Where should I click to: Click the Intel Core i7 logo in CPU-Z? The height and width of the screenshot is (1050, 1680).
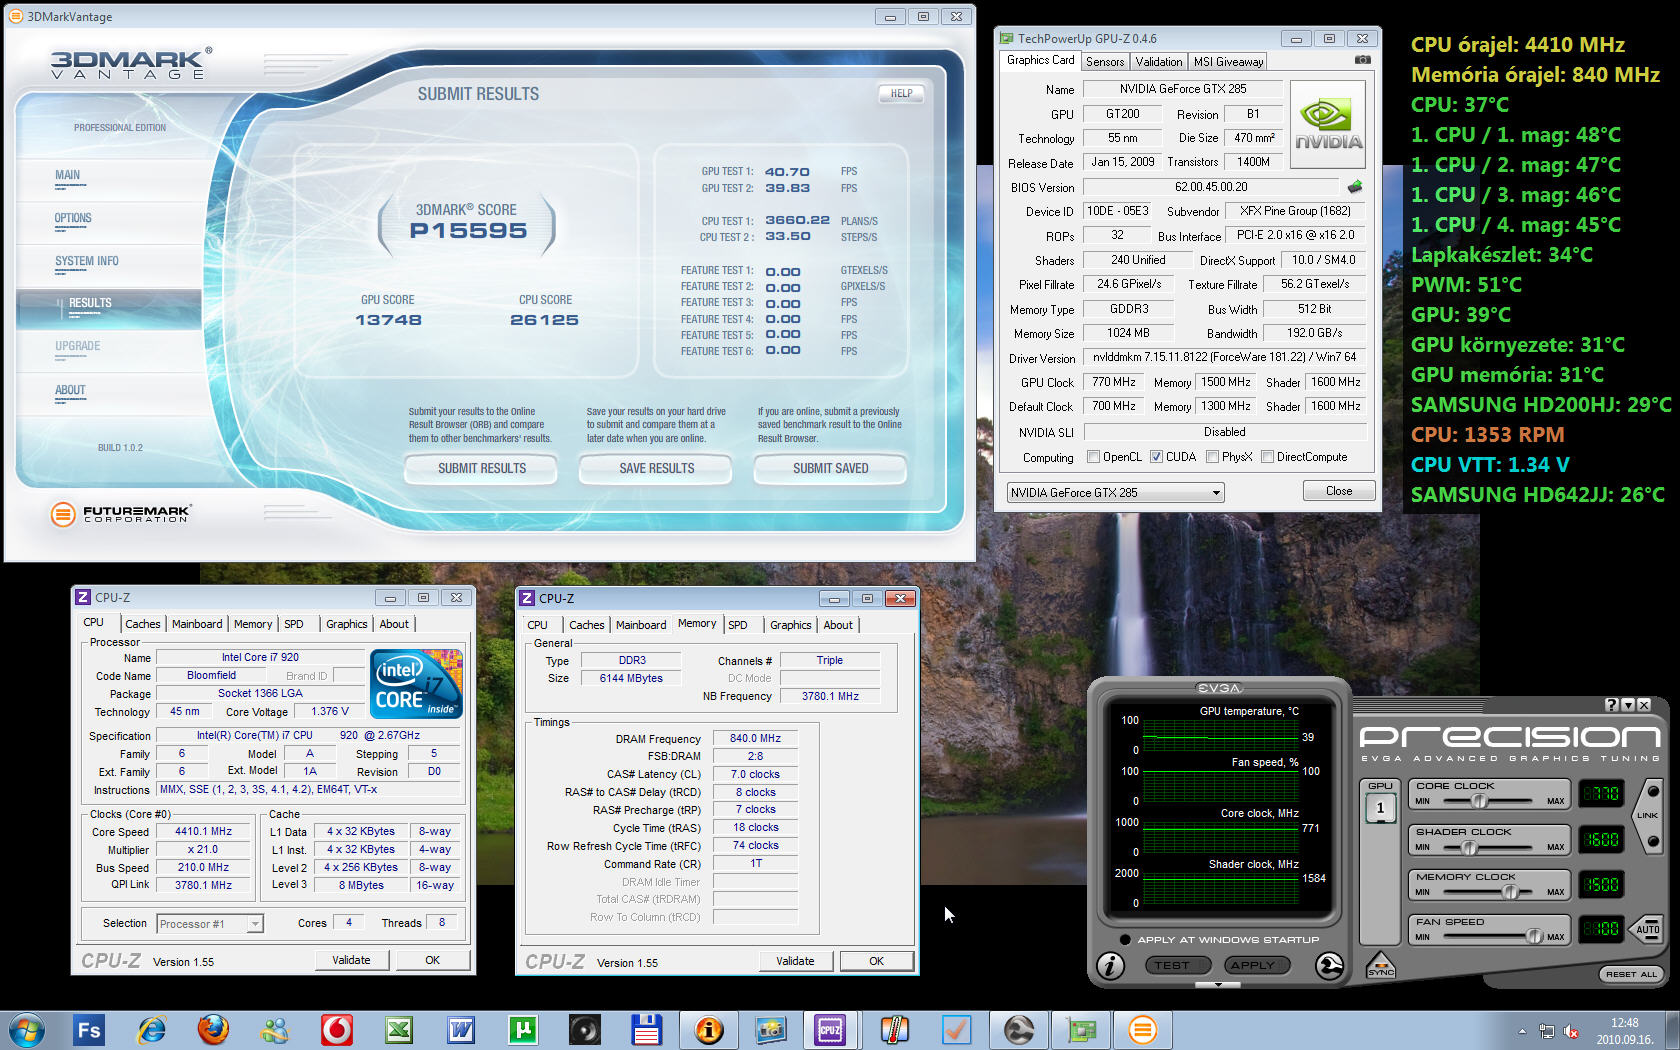coord(416,683)
